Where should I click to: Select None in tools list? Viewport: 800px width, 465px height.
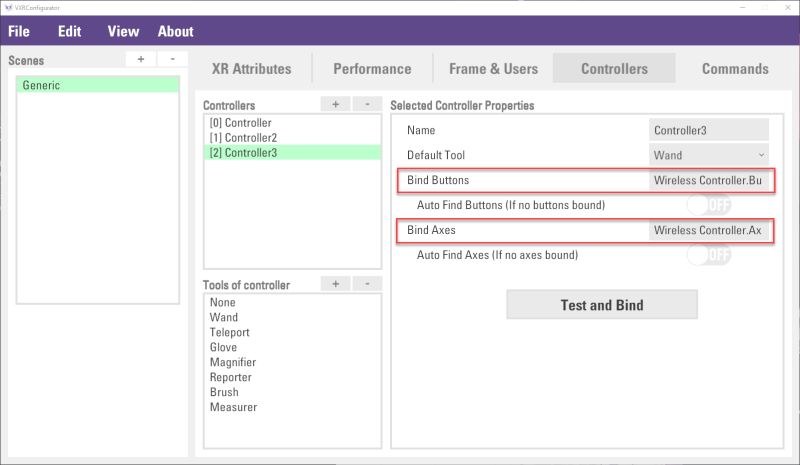point(292,302)
